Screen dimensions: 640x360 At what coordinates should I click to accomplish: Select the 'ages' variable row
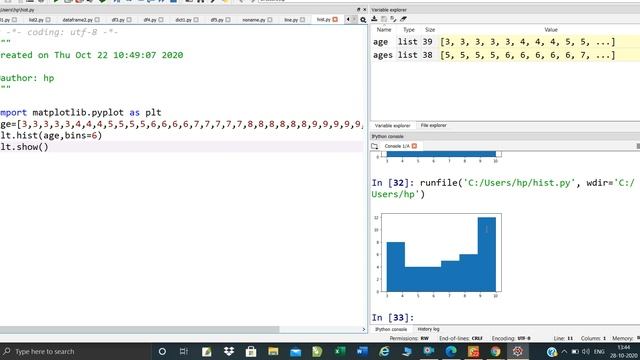pyautogui.click(x=505, y=55)
